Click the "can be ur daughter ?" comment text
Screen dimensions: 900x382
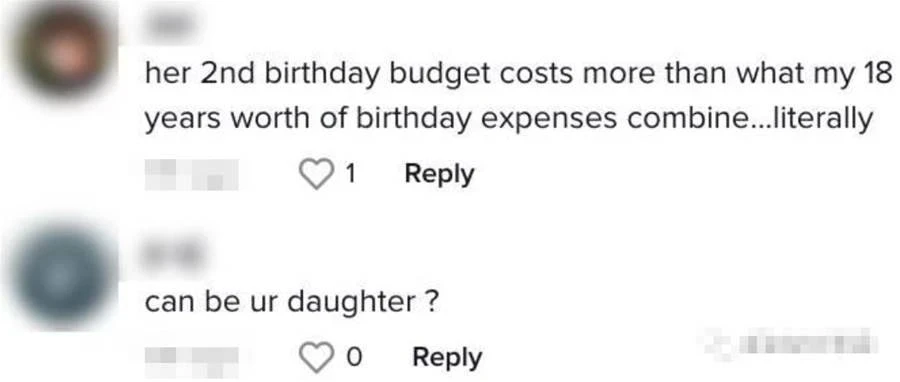click(x=292, y=302)
